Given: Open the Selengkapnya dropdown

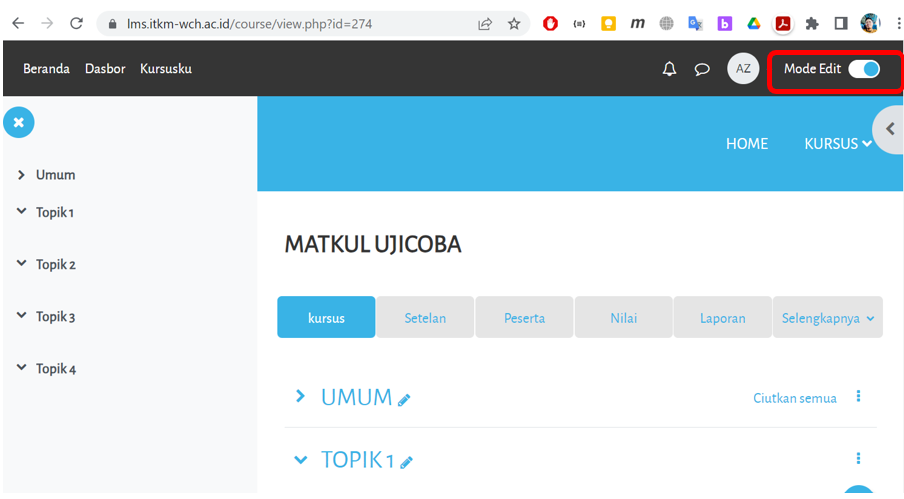Looking at the screenshot, I should (x=827, y=318).
